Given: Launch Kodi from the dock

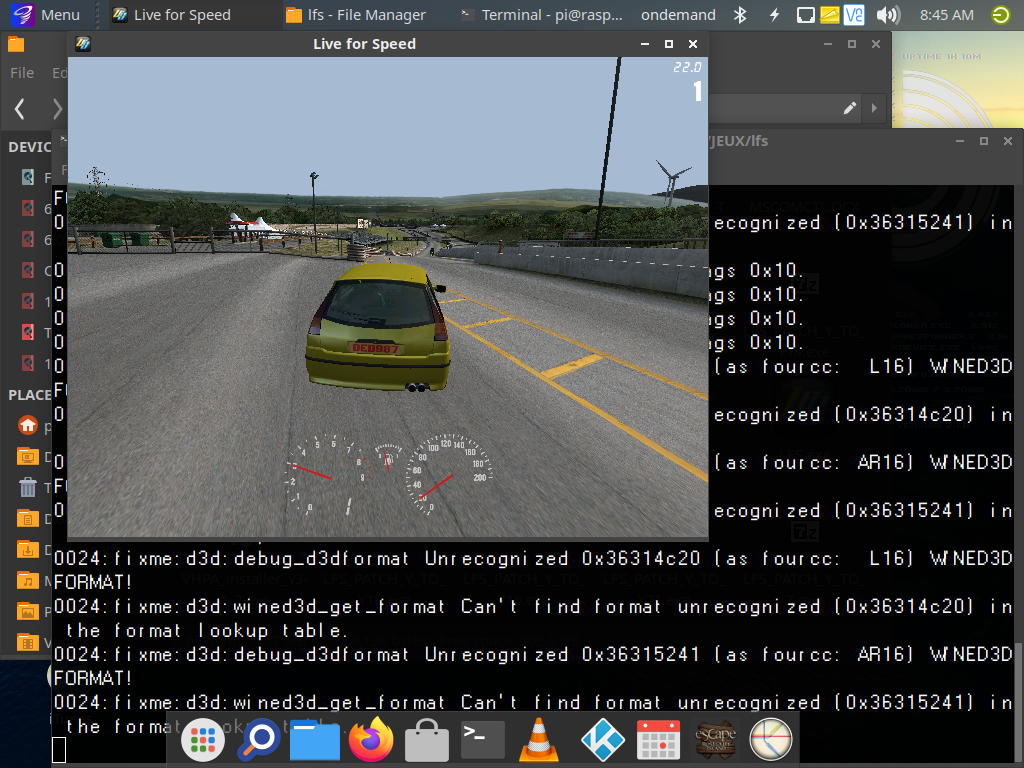Looking at the screenshot, I should (x=602, y=739).
